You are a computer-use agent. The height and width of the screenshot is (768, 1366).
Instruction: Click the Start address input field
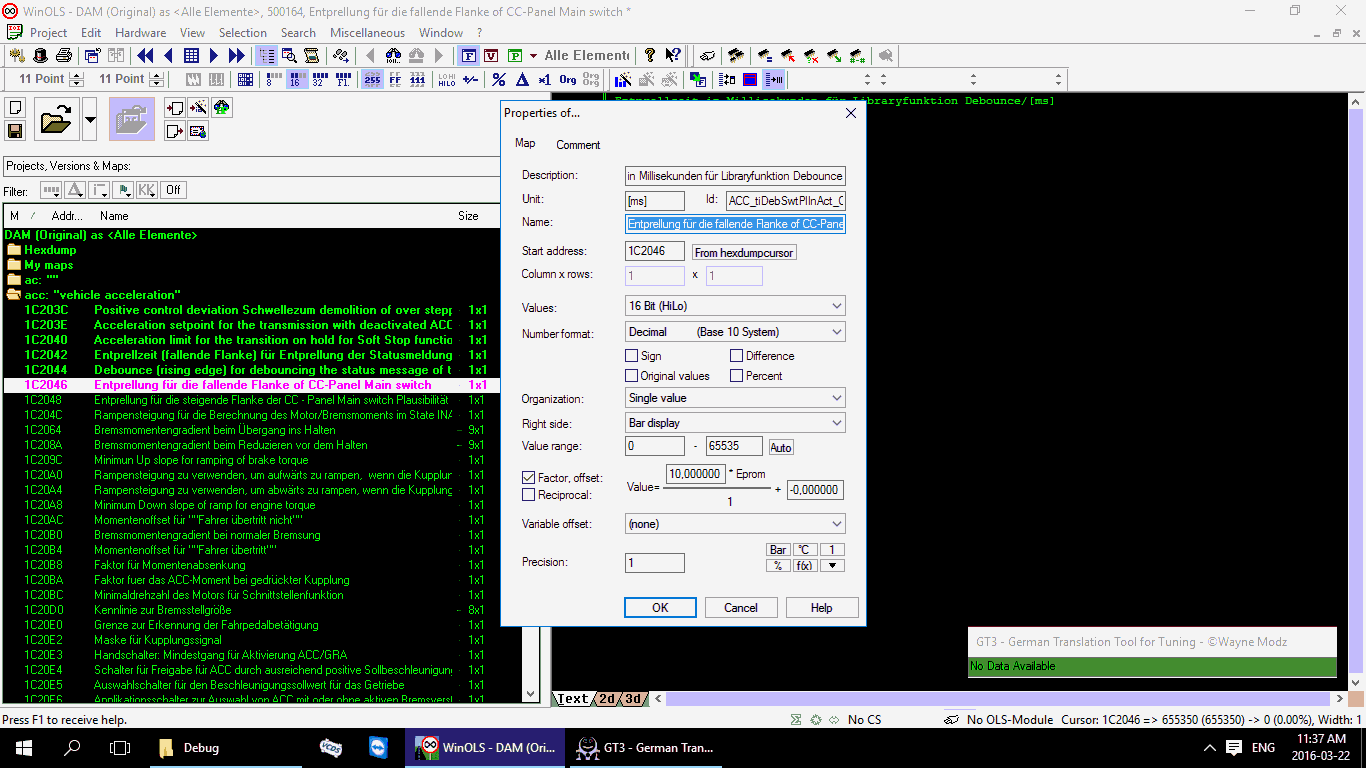pos(655,252)
